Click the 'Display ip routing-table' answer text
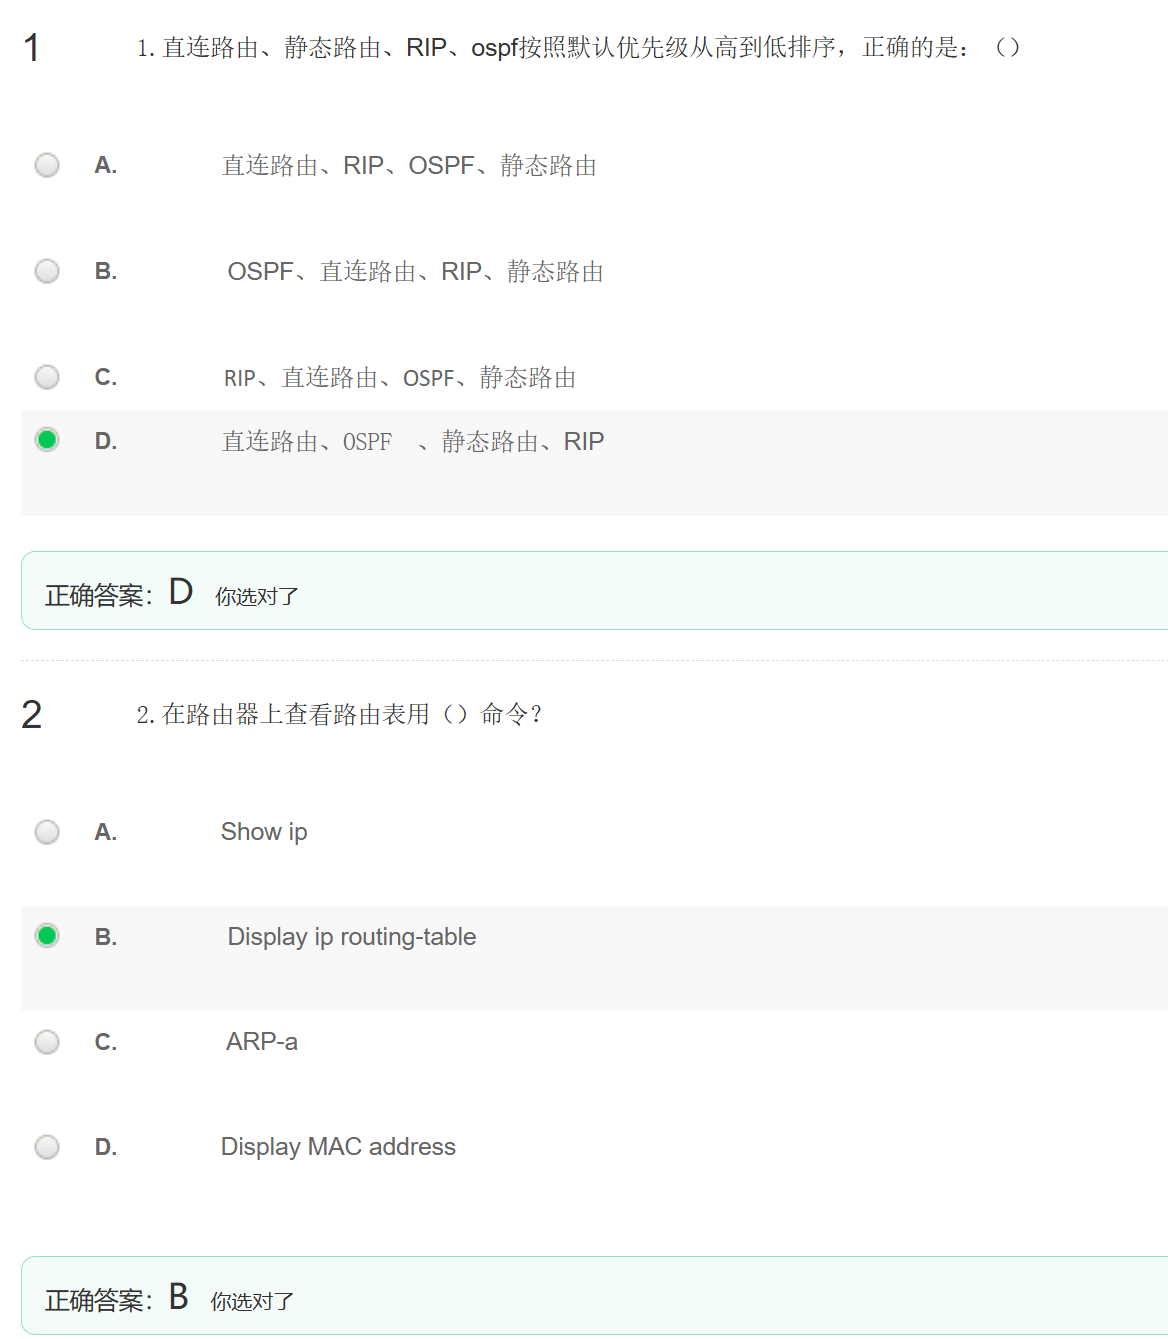This screenshot has height=1339, width=1168. 351,937
